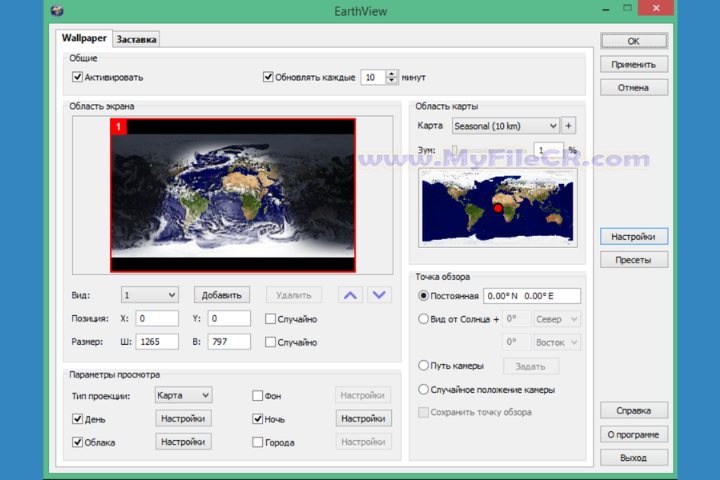Click the Позиция Y input field
The image size is (720, 480).
[x=229, y=318]
